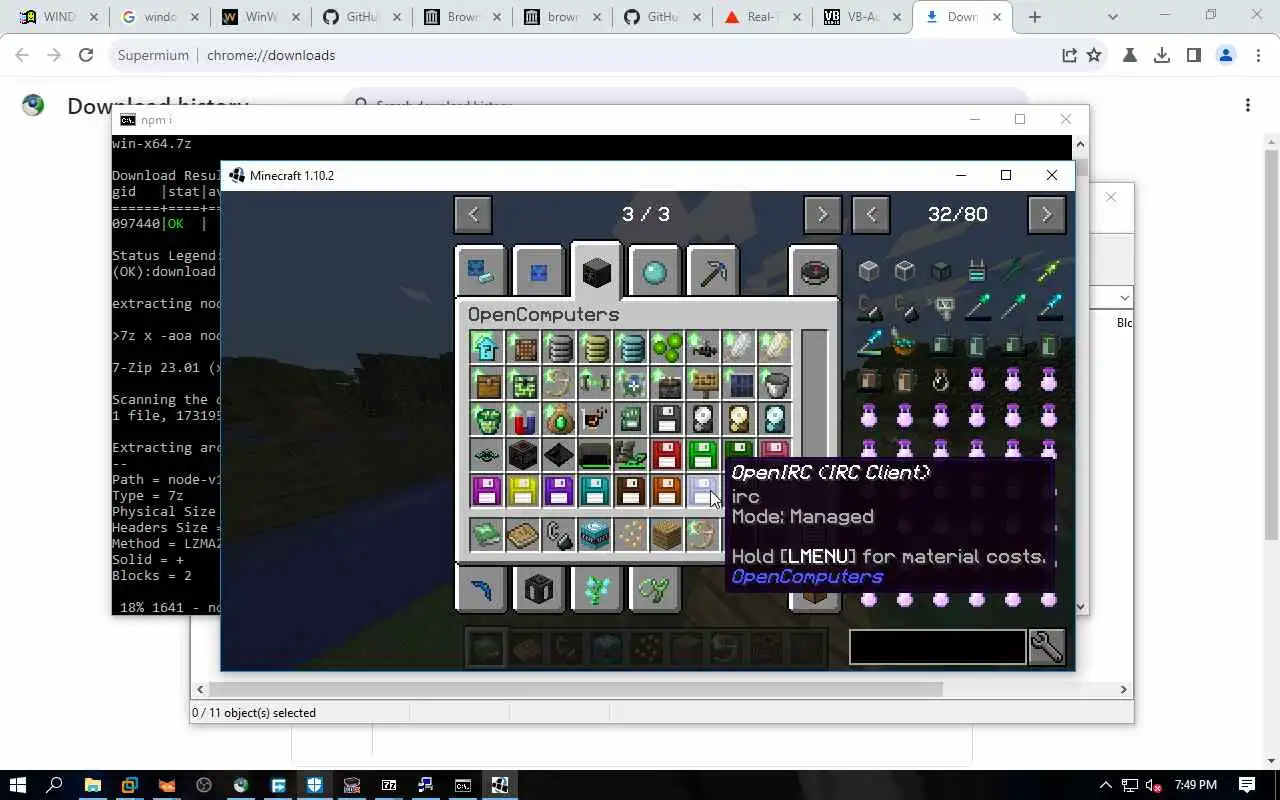Pick the black floppy disk item
1280x800 pixels.
pyautogui.click(x=666, y=419)
